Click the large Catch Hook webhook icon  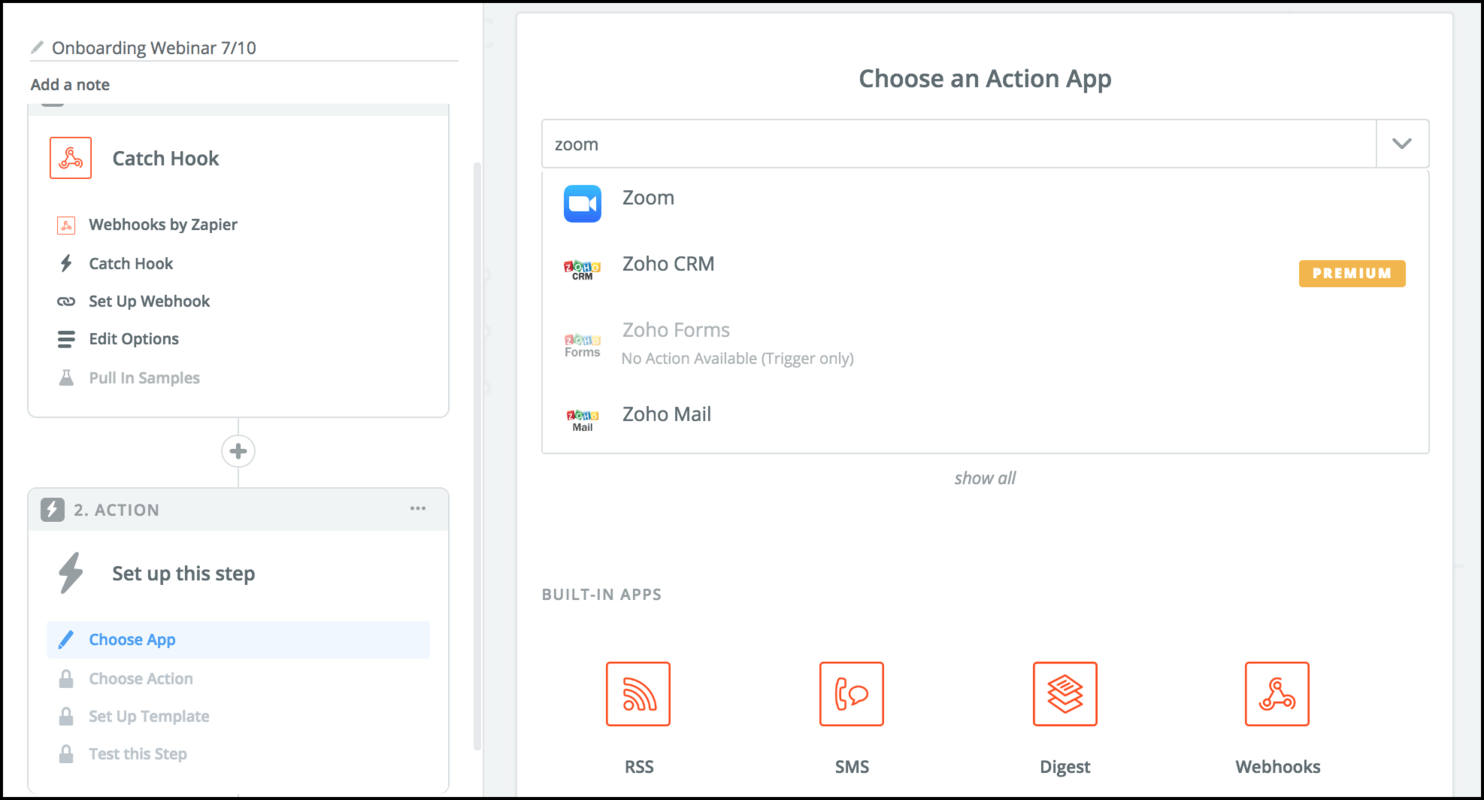70,158
